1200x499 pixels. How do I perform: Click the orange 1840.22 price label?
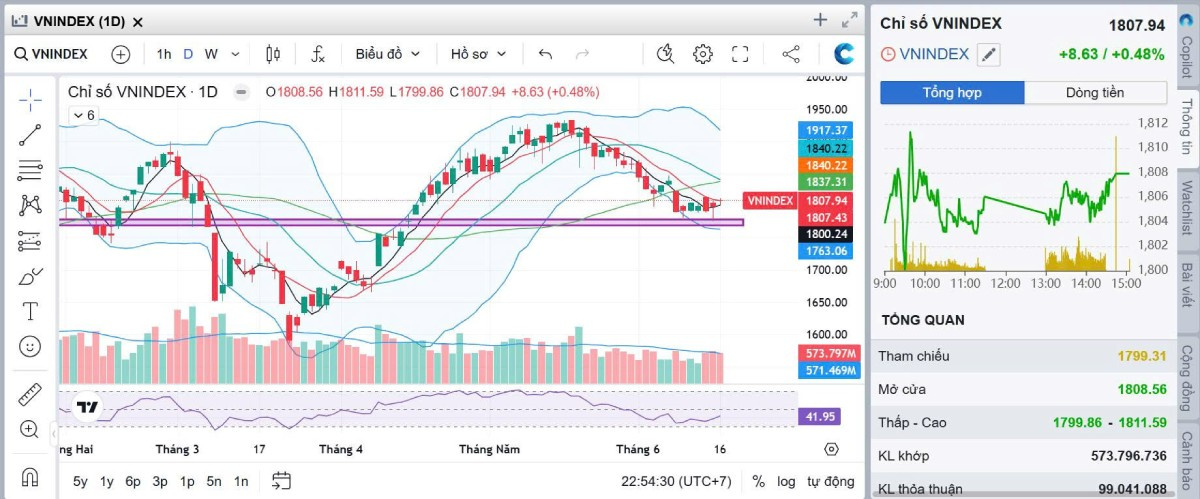click(827, 165)
